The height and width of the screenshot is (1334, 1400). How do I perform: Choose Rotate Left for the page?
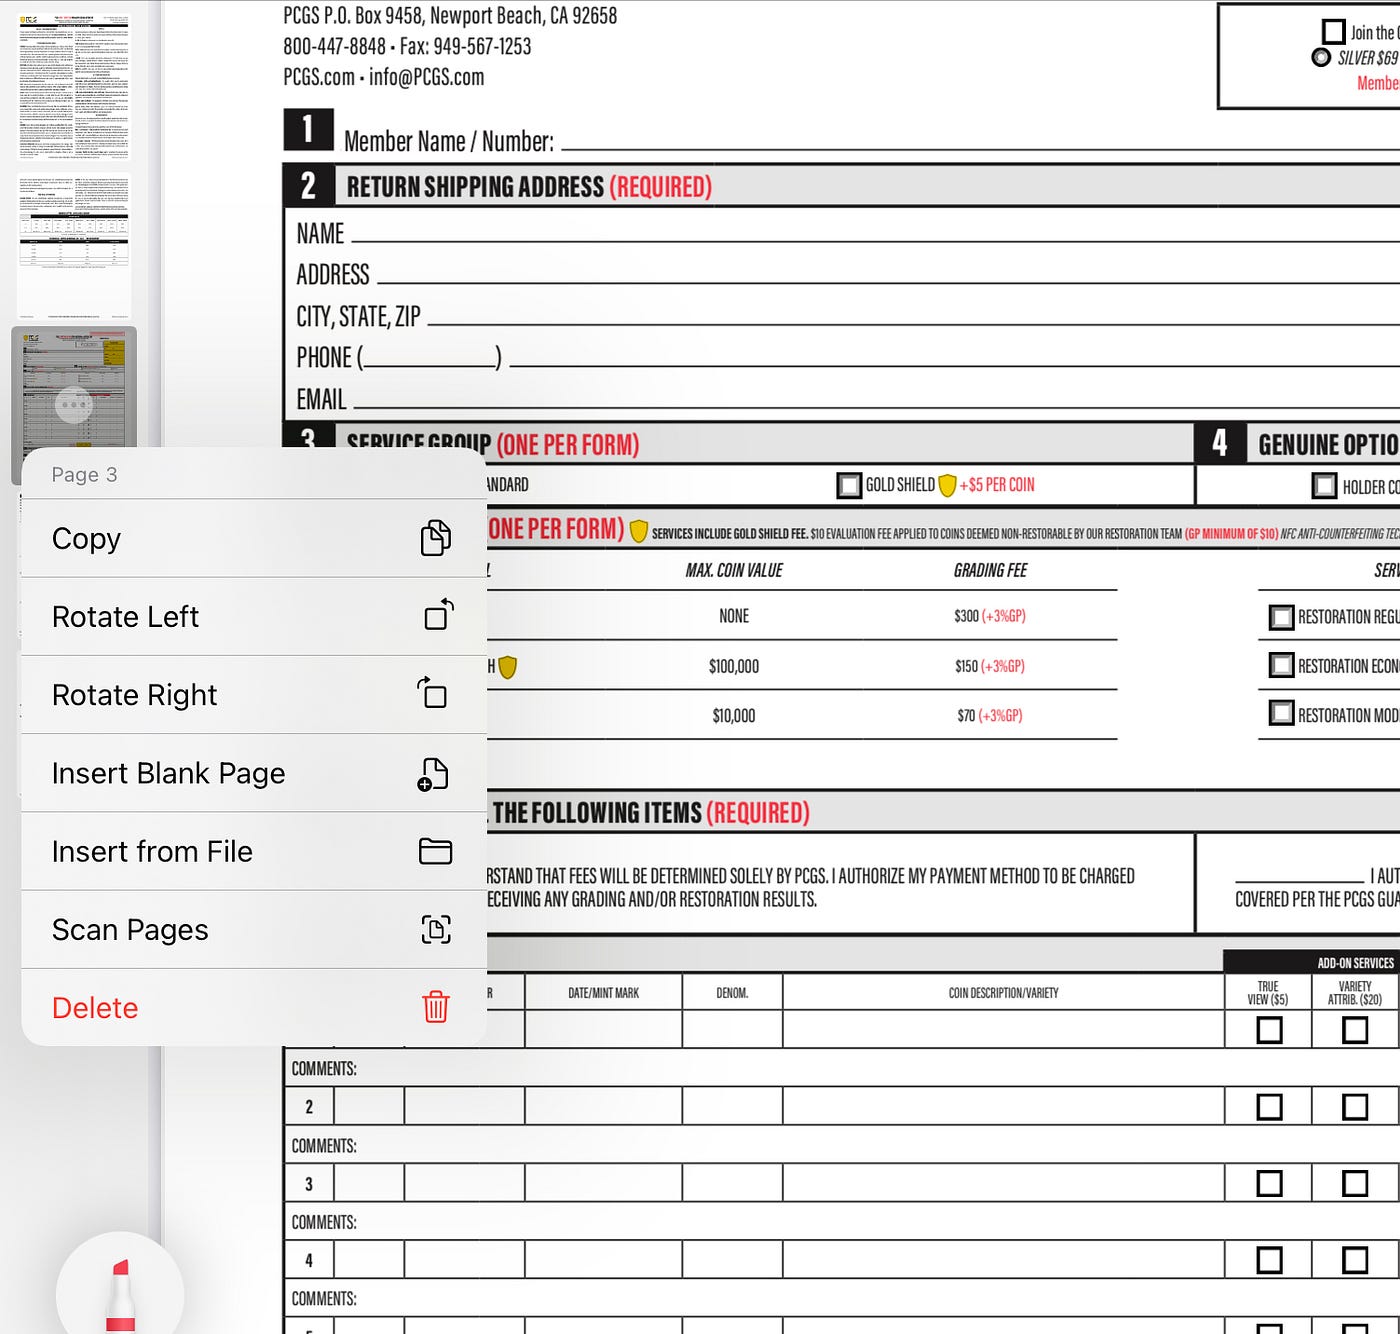coord(253,616)
